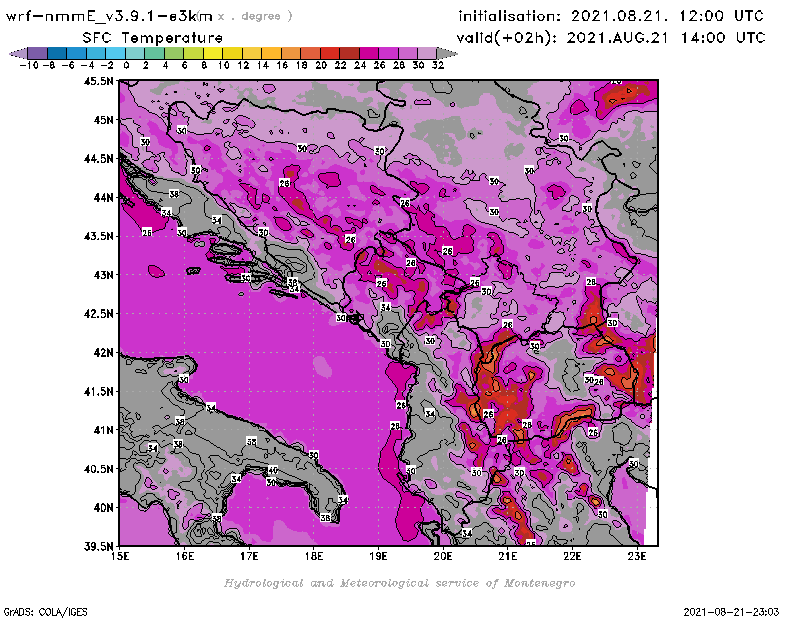Click the 41.5N latitude label

pyautogui.click(x=98, y=391)
